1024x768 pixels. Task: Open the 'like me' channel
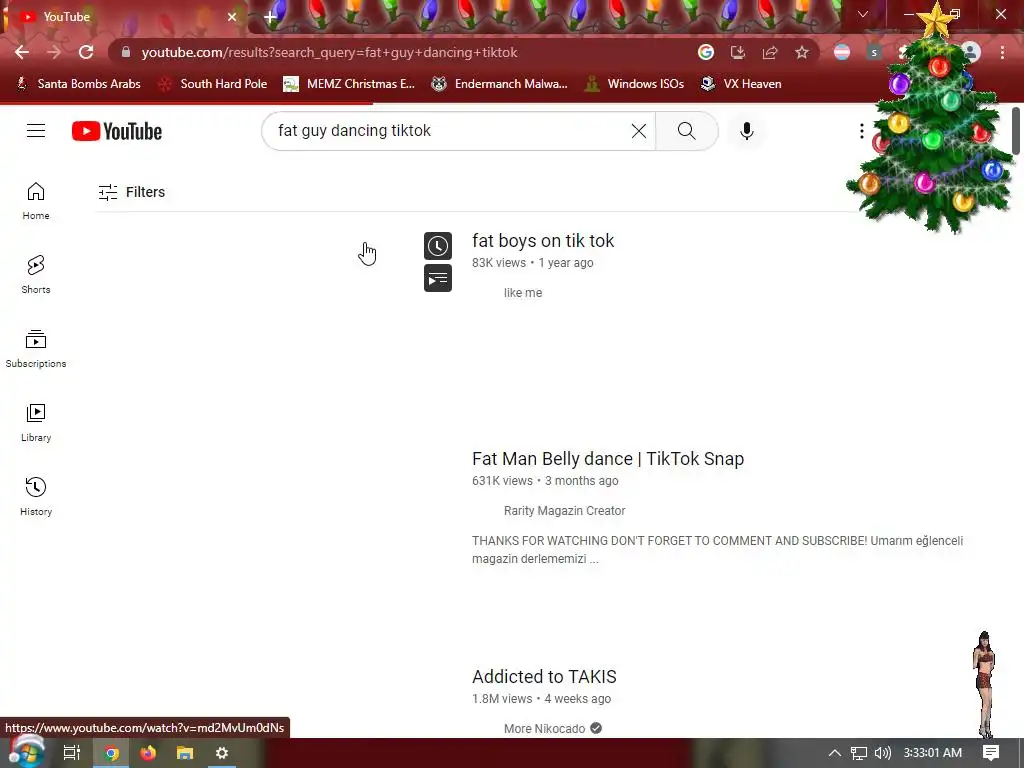pyautogui.click(x=522, y=293)
